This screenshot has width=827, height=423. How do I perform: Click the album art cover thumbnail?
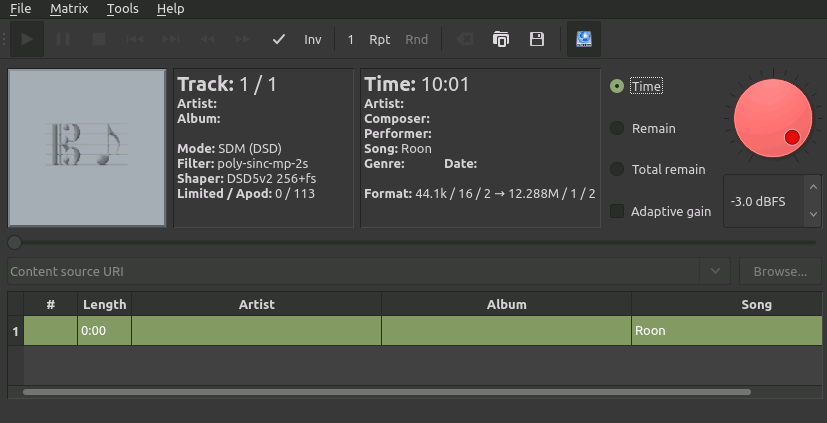87,148
